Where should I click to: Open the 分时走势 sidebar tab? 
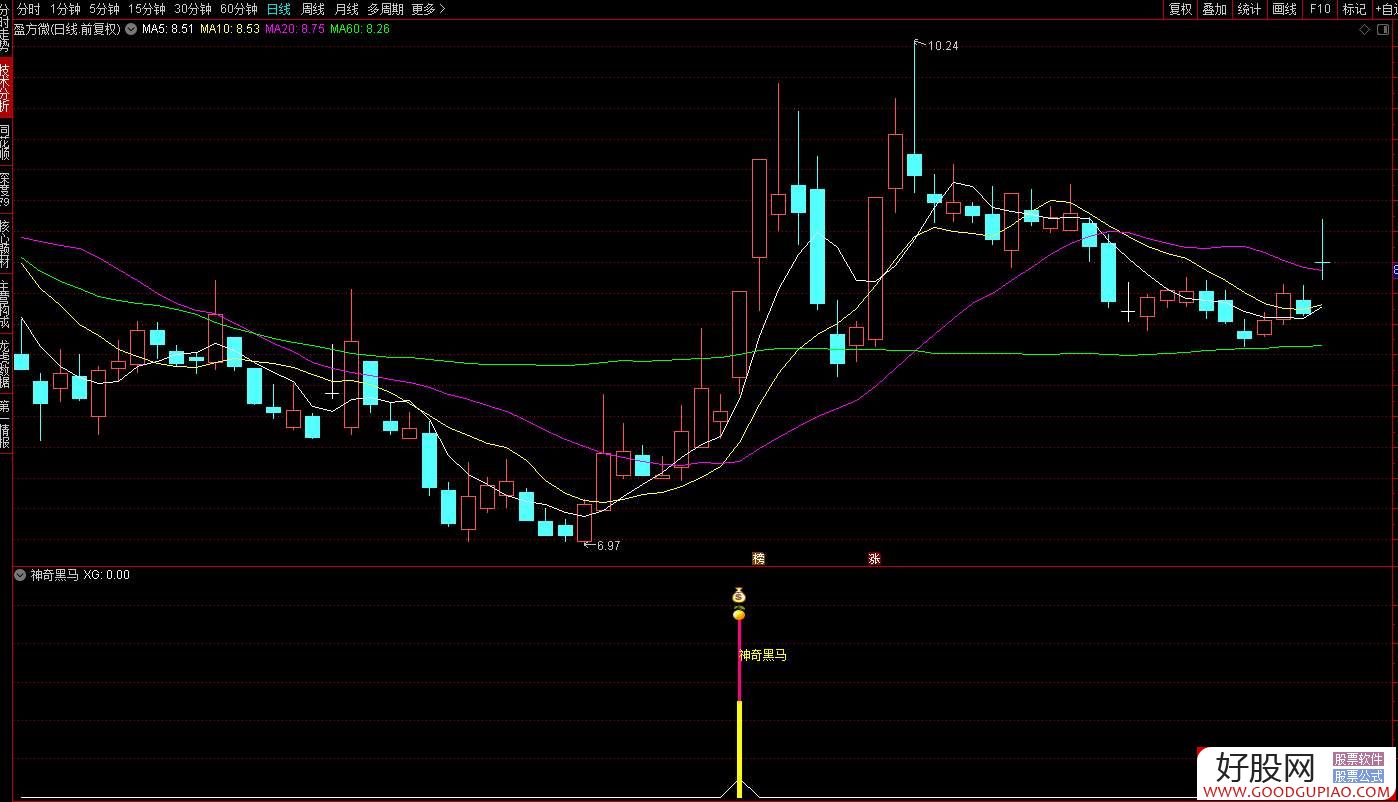click(5, 28)
